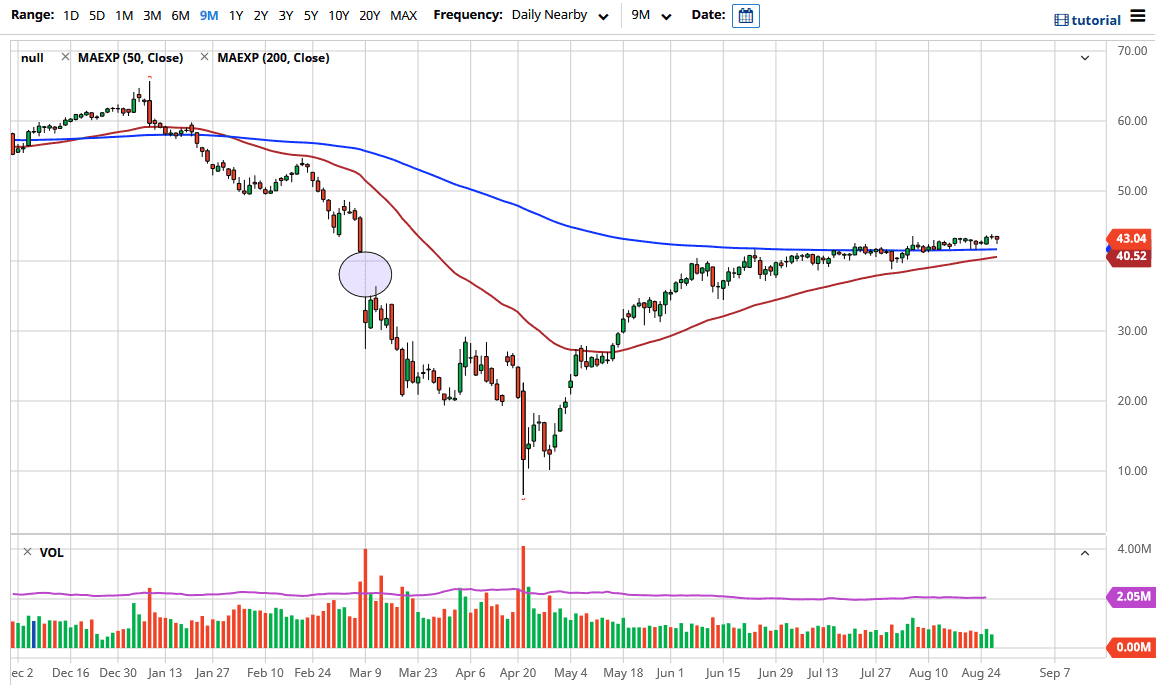Switch to the 1Y range tab
1158x690 pixels.
(236, 15)
